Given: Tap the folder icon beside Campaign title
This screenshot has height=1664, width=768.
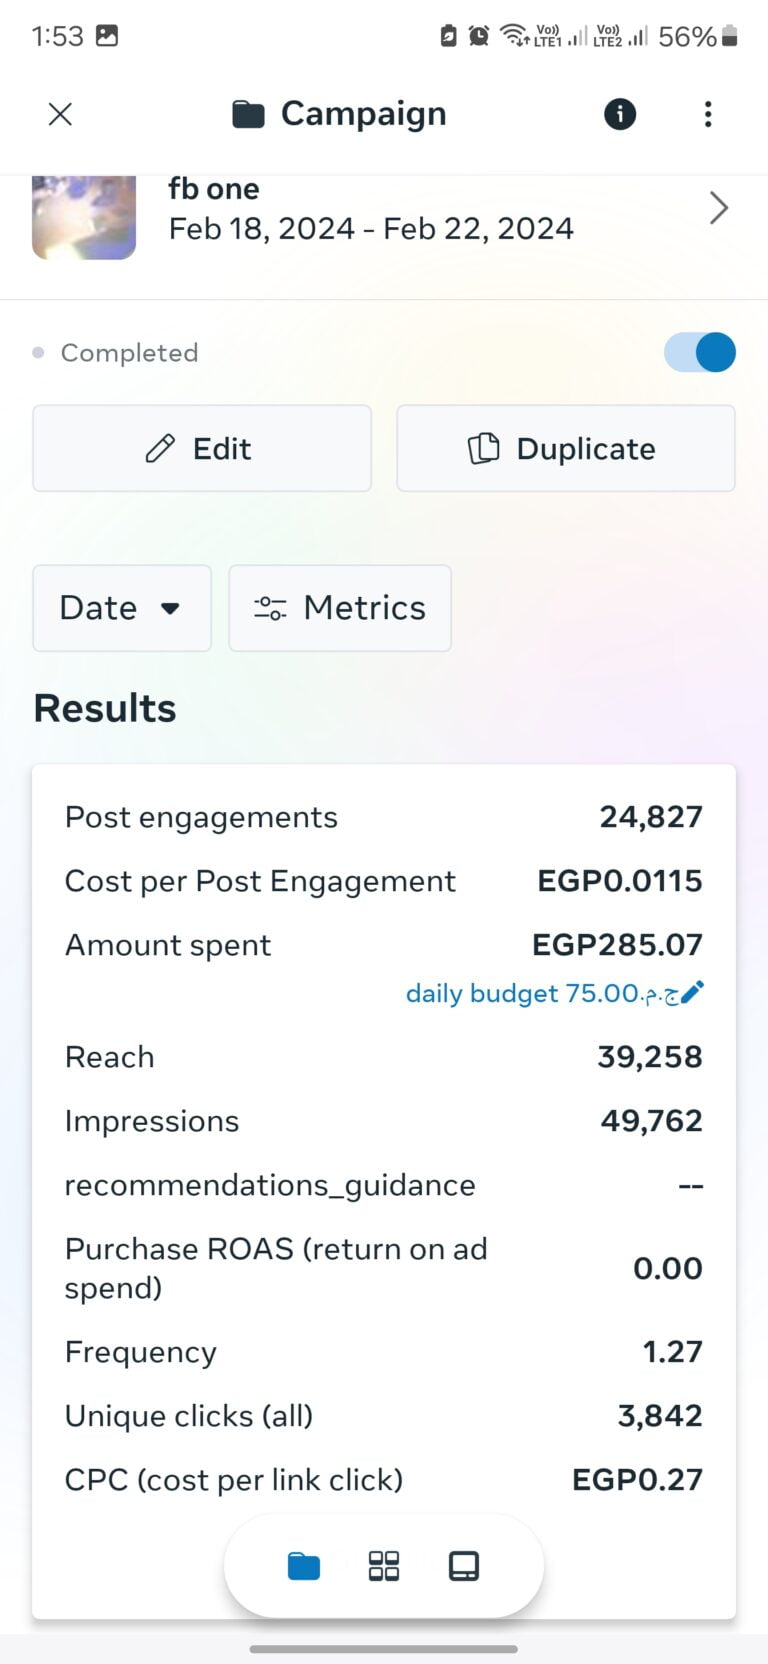Looking at the screenshot, I should (x=248, y=115).
